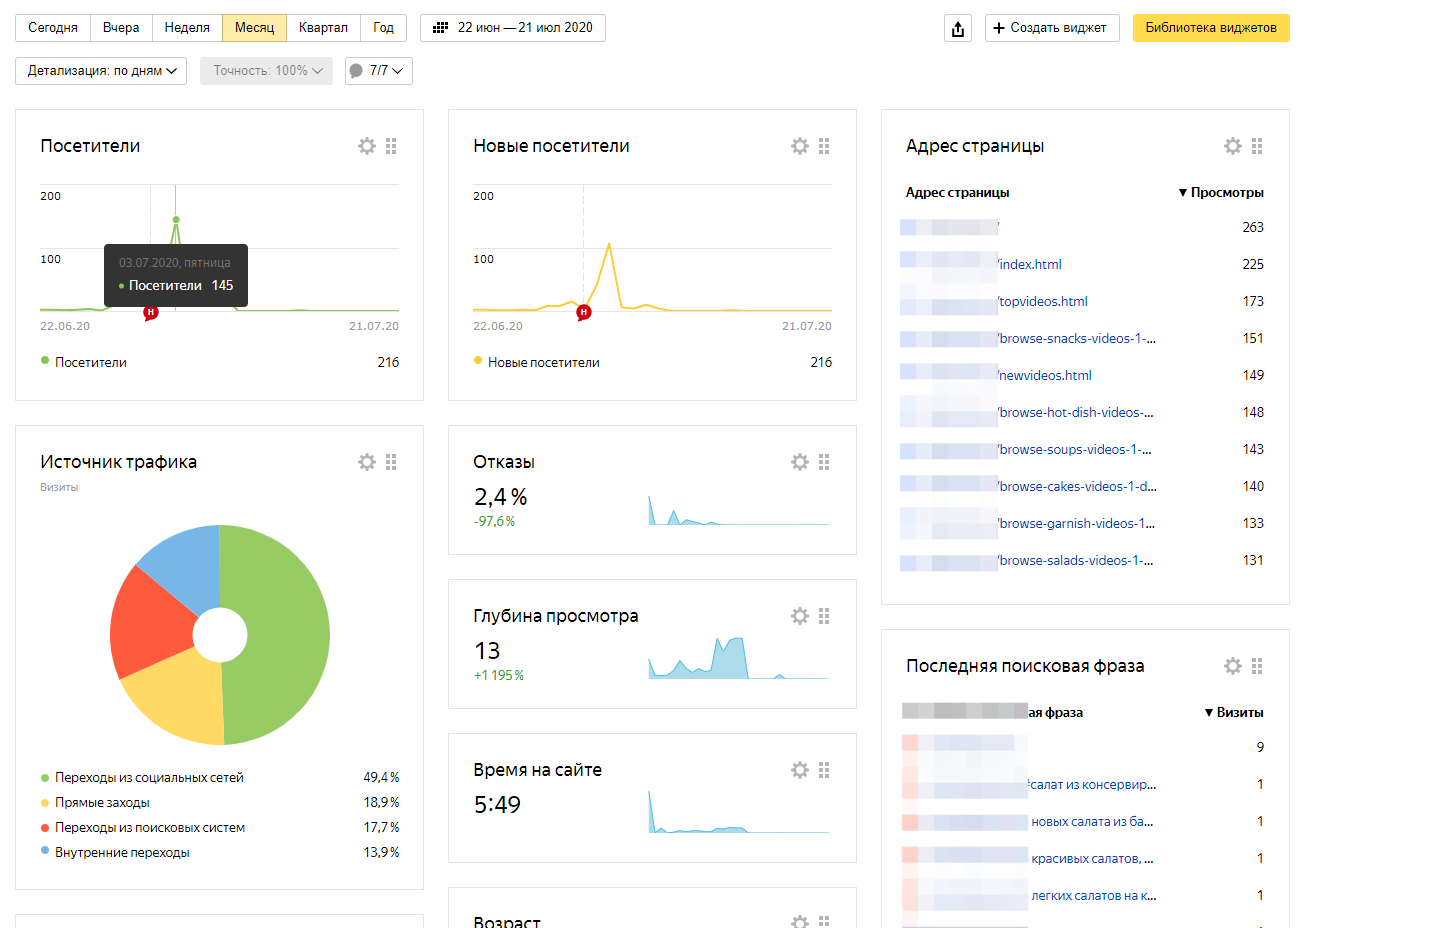The width and height of the screenshot is (1435, 928).
Task: Switch period to Неделя tab
Action: [x=187, y=28]
